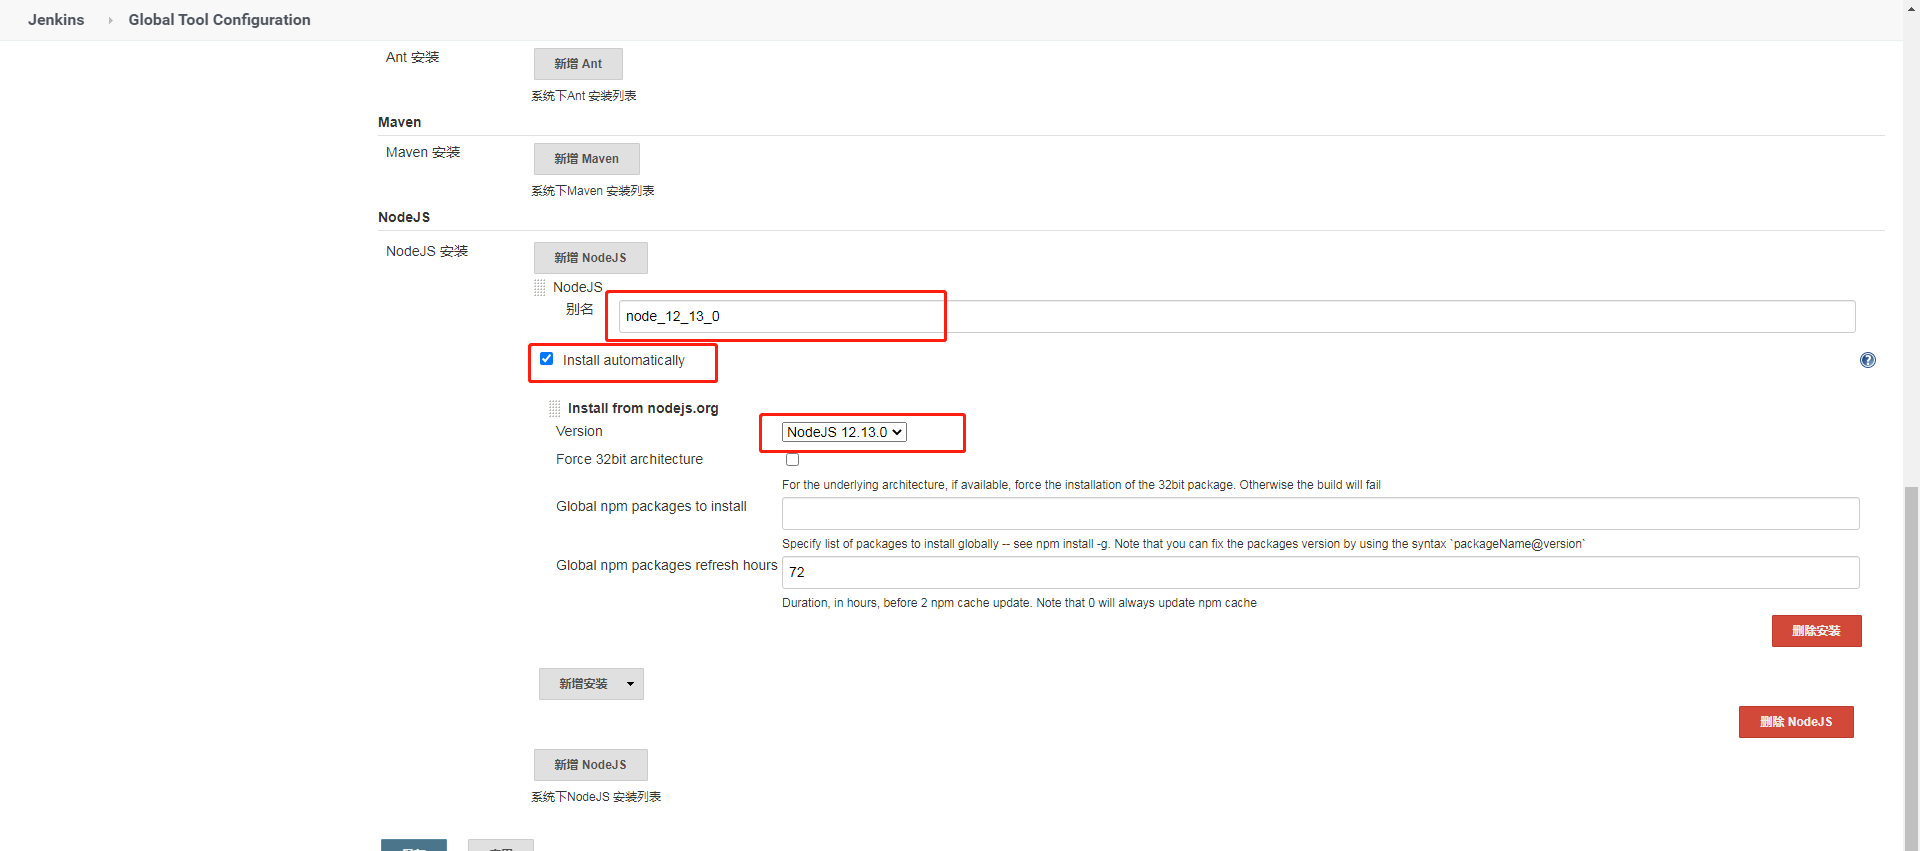This screenshot has height=851, width=1920.
Task: Click the red 删除 NodeJS button
Action: click(x=1796, y=722)
